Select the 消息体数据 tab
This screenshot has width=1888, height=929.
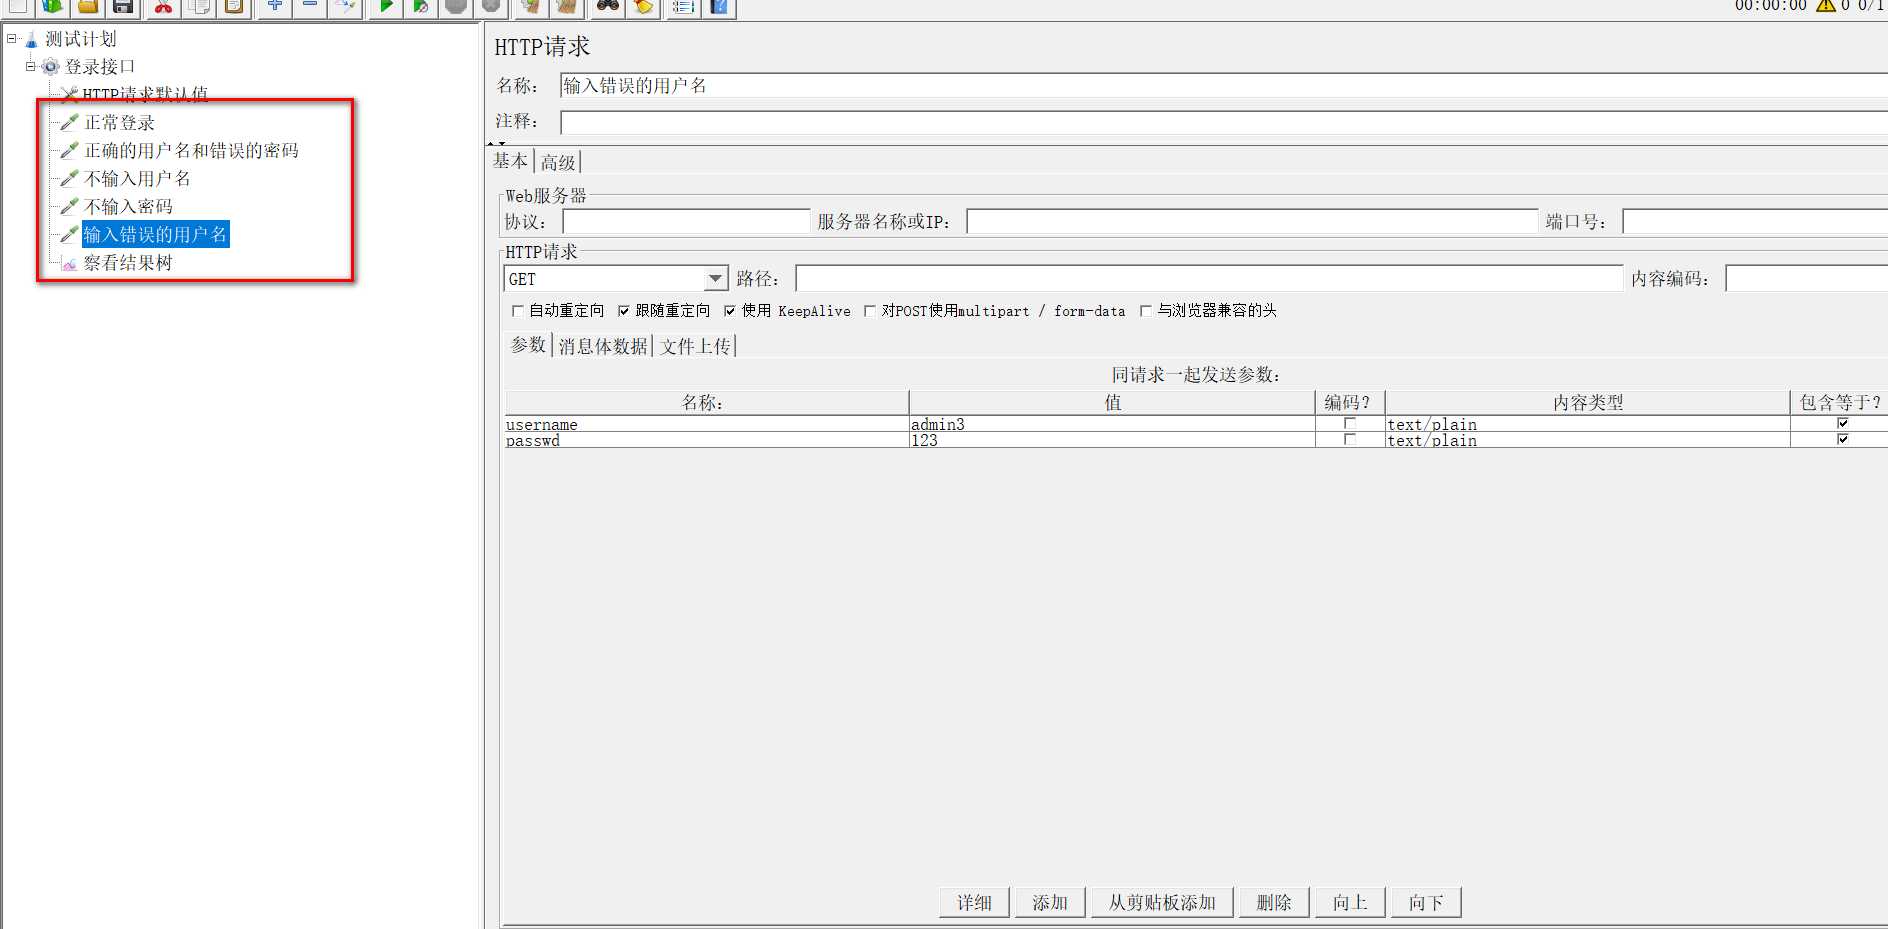(603, 346)
